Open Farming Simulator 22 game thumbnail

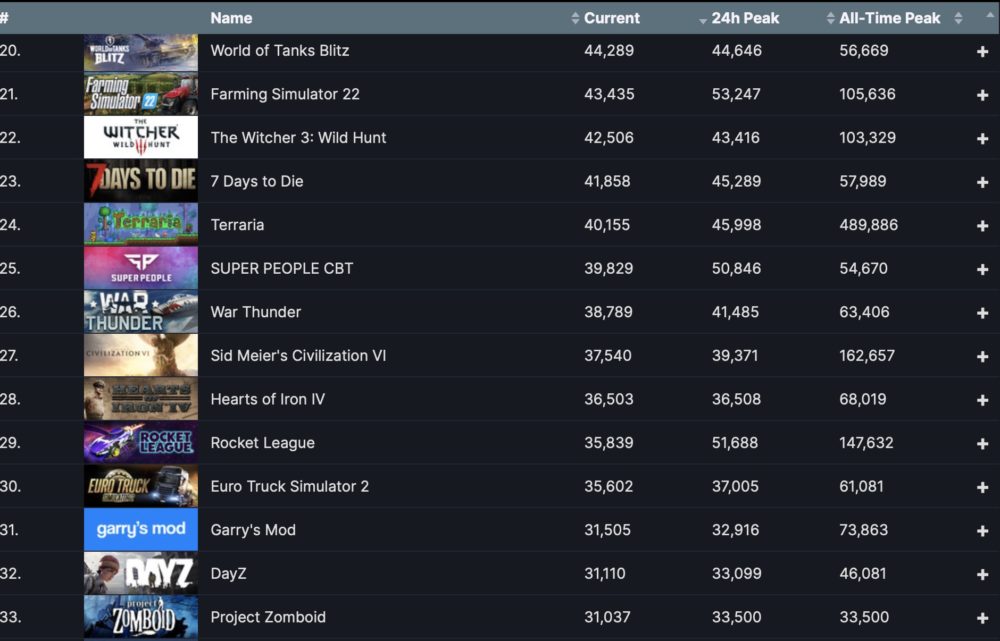[x=141, y=94]
